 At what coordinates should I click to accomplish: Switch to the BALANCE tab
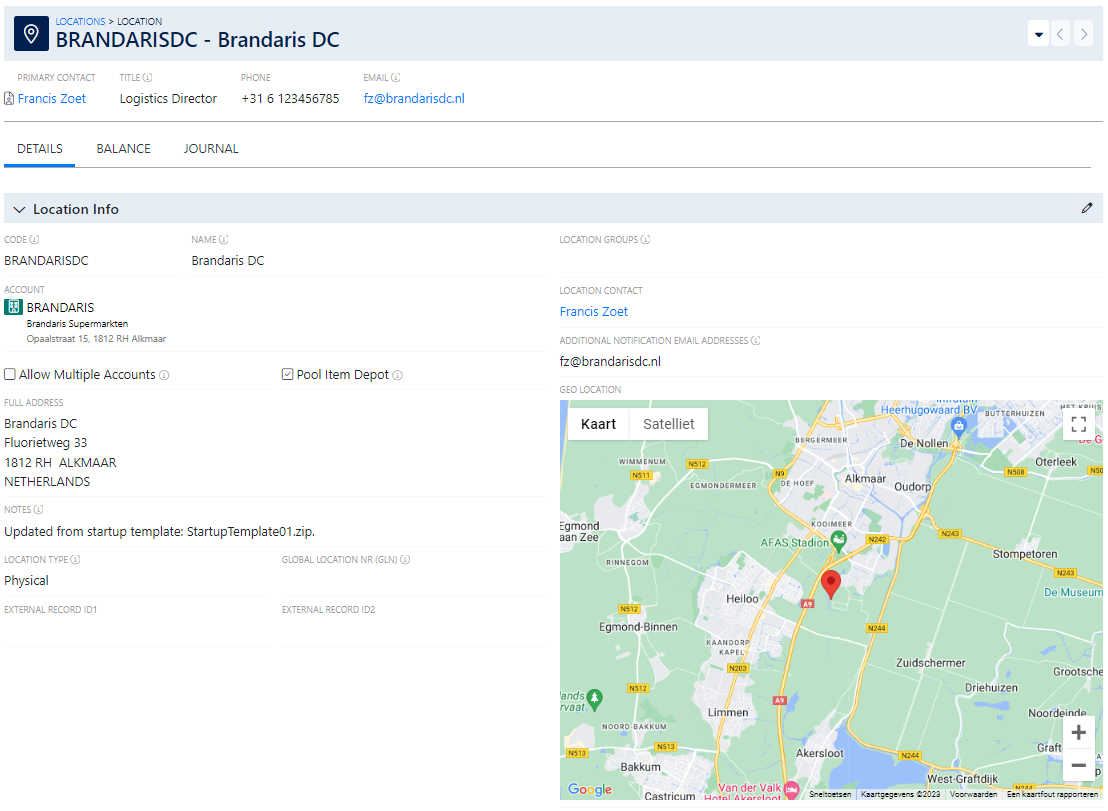[x=124, y=148]
